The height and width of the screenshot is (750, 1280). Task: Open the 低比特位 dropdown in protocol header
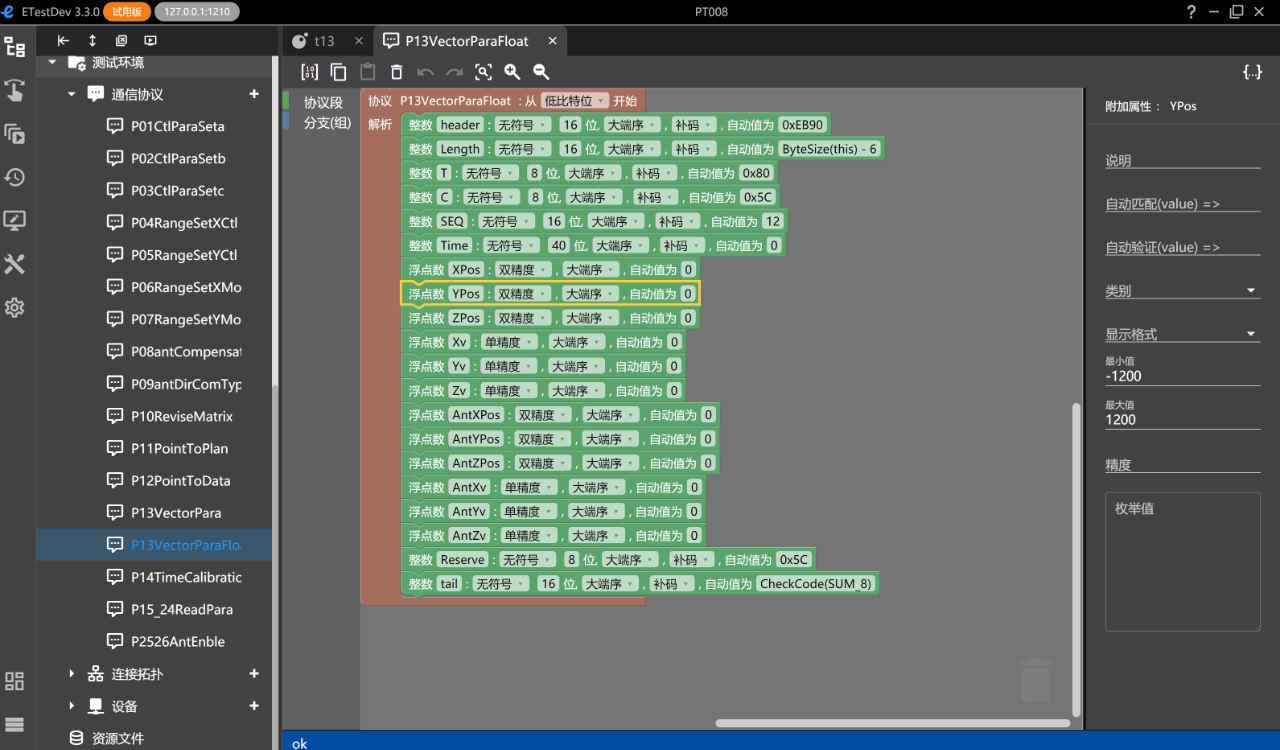(x=575, y=101)
